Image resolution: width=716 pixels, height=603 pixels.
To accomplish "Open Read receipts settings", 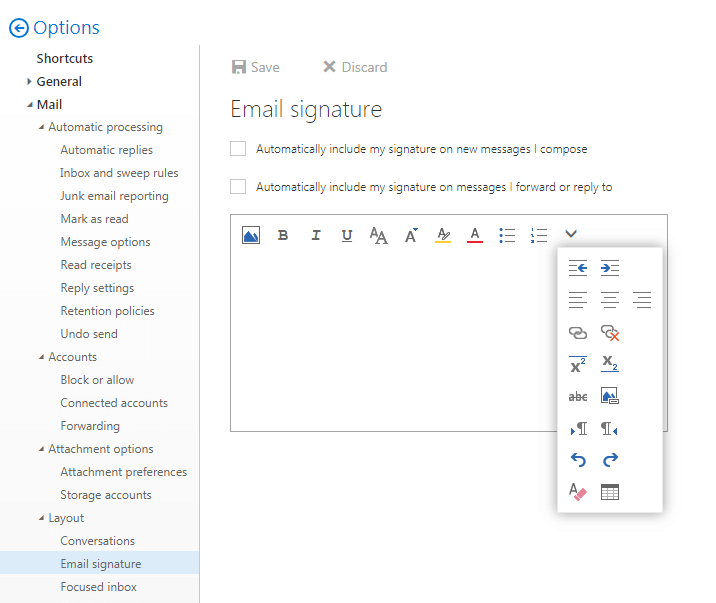I will click(x=96, y=265).
